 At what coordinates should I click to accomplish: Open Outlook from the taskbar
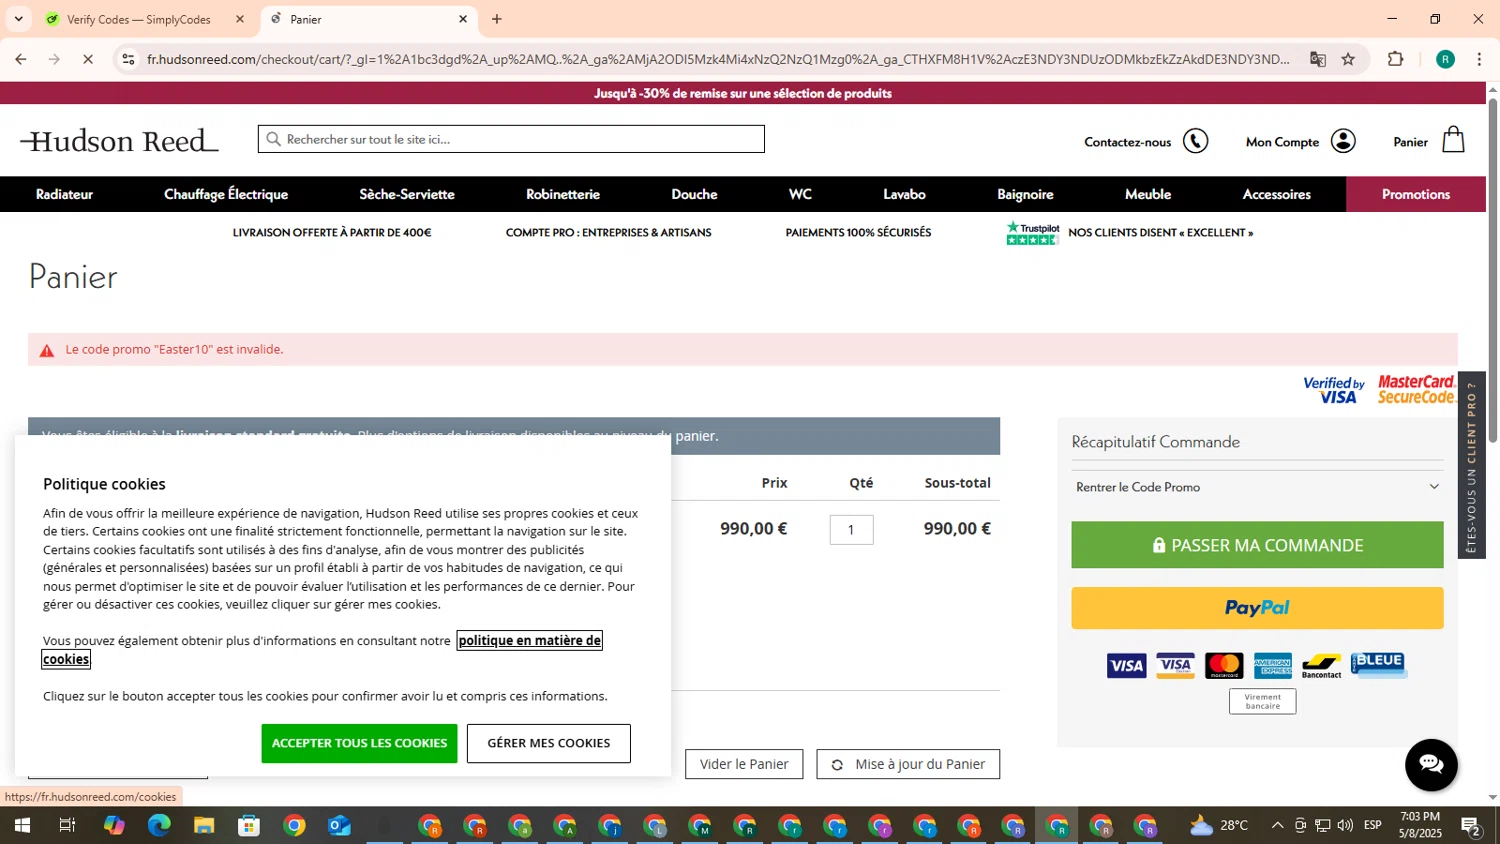click(x=339, y=825)
